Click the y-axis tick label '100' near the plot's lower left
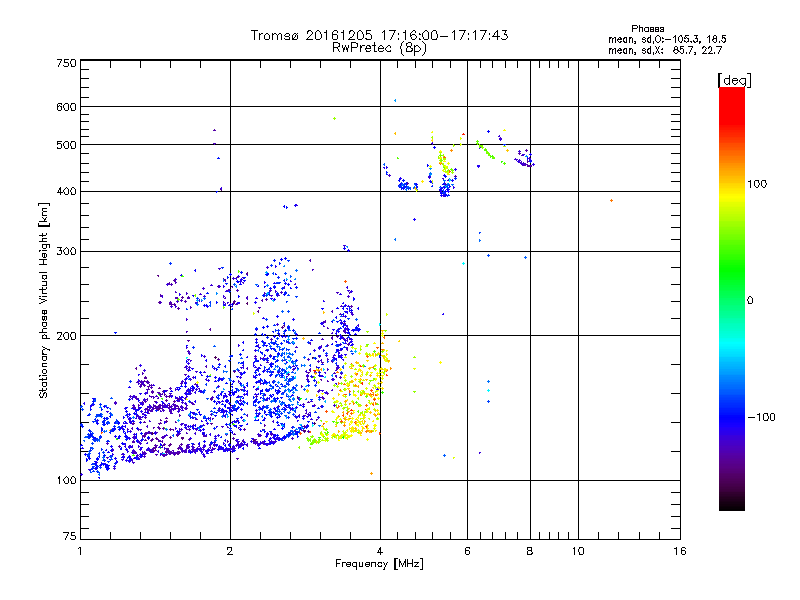 tap(67, 480)
